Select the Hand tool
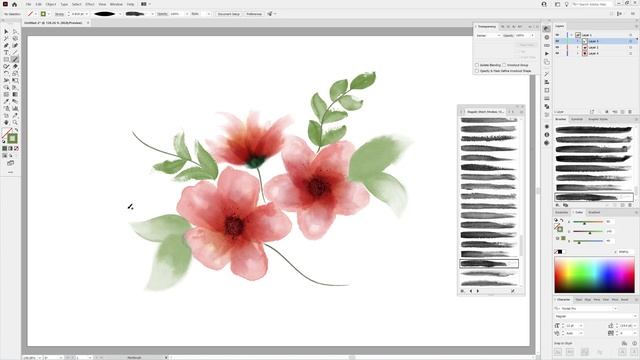Viewport: 640px width, 360px height. [x=6, y=122]
